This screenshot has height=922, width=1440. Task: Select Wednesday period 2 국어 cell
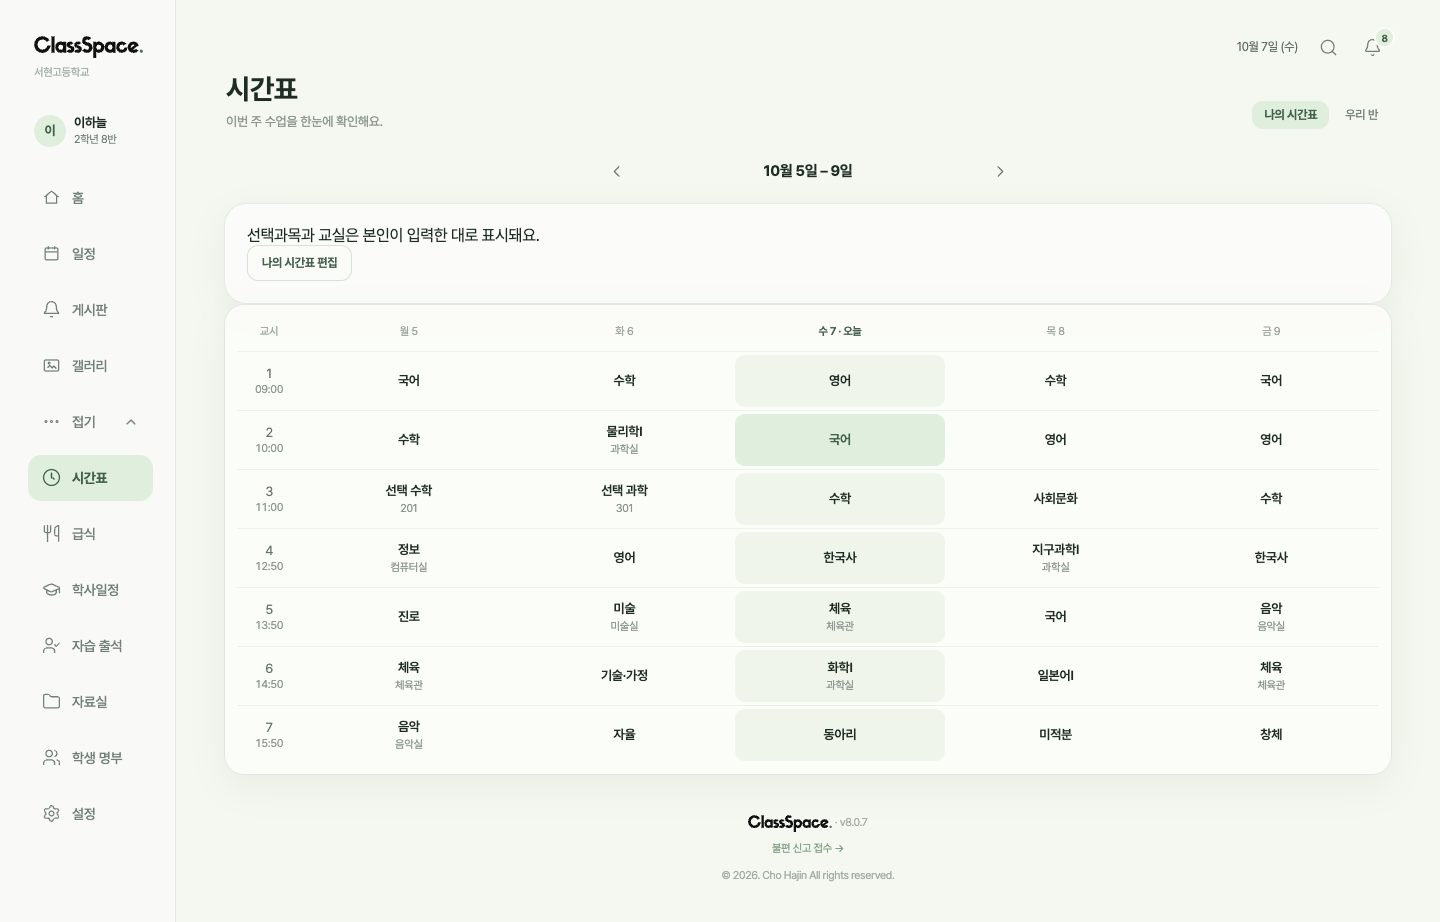point(840,440)
